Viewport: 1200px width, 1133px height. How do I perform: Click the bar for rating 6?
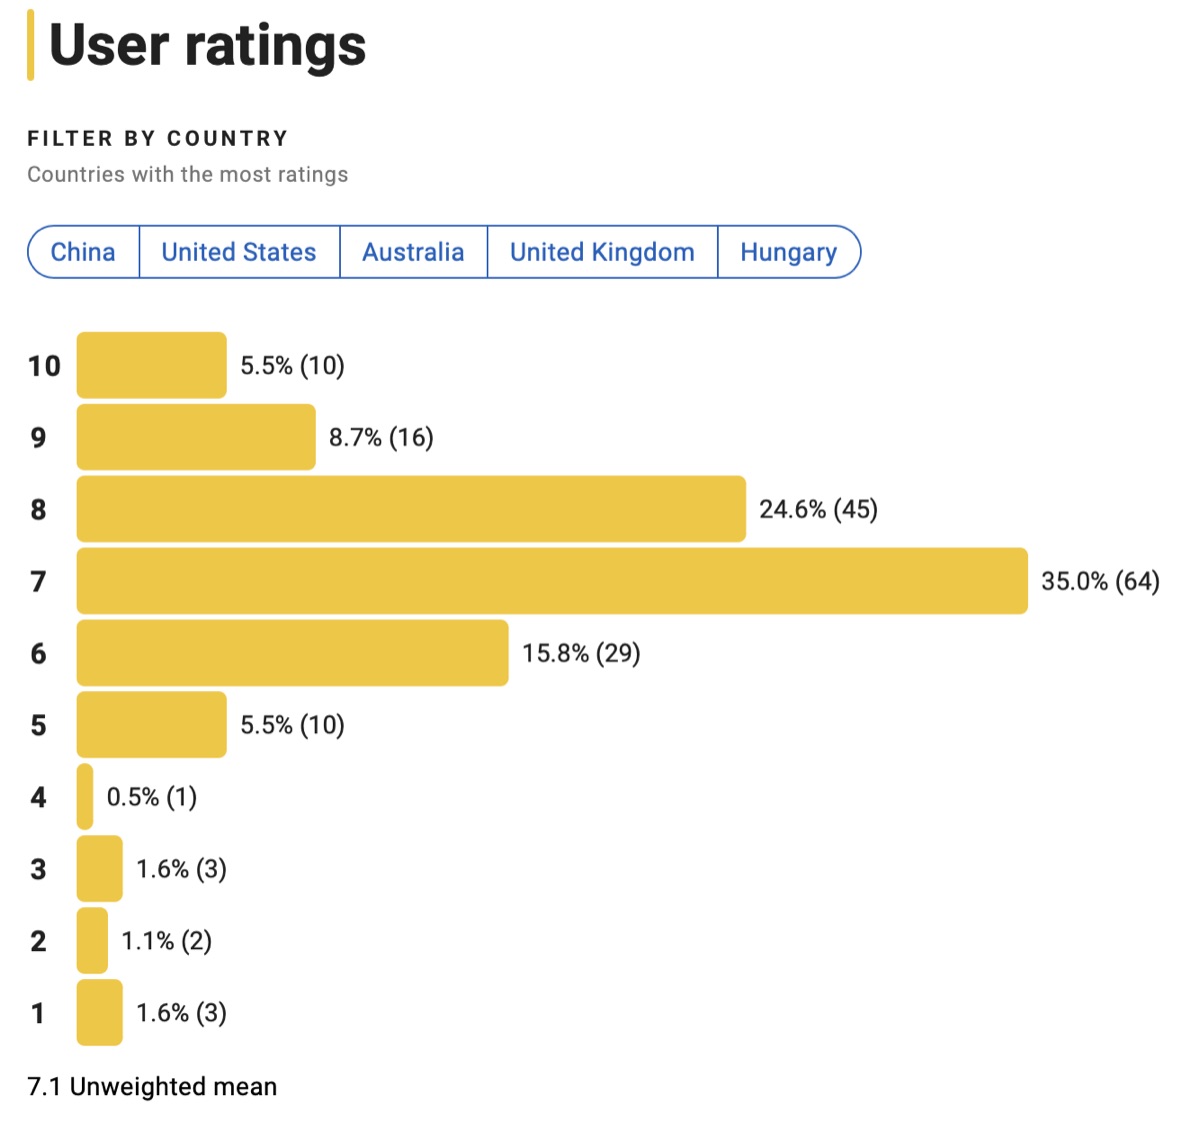click(x=292, y=653)
